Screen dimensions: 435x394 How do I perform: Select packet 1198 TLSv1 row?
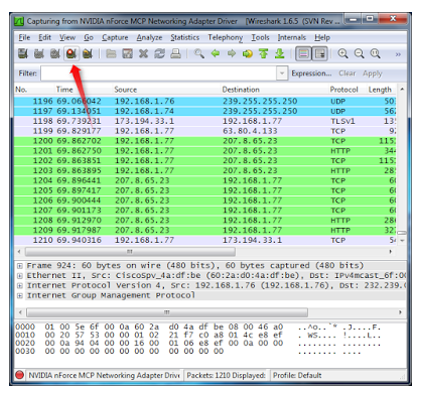[206, 121]
